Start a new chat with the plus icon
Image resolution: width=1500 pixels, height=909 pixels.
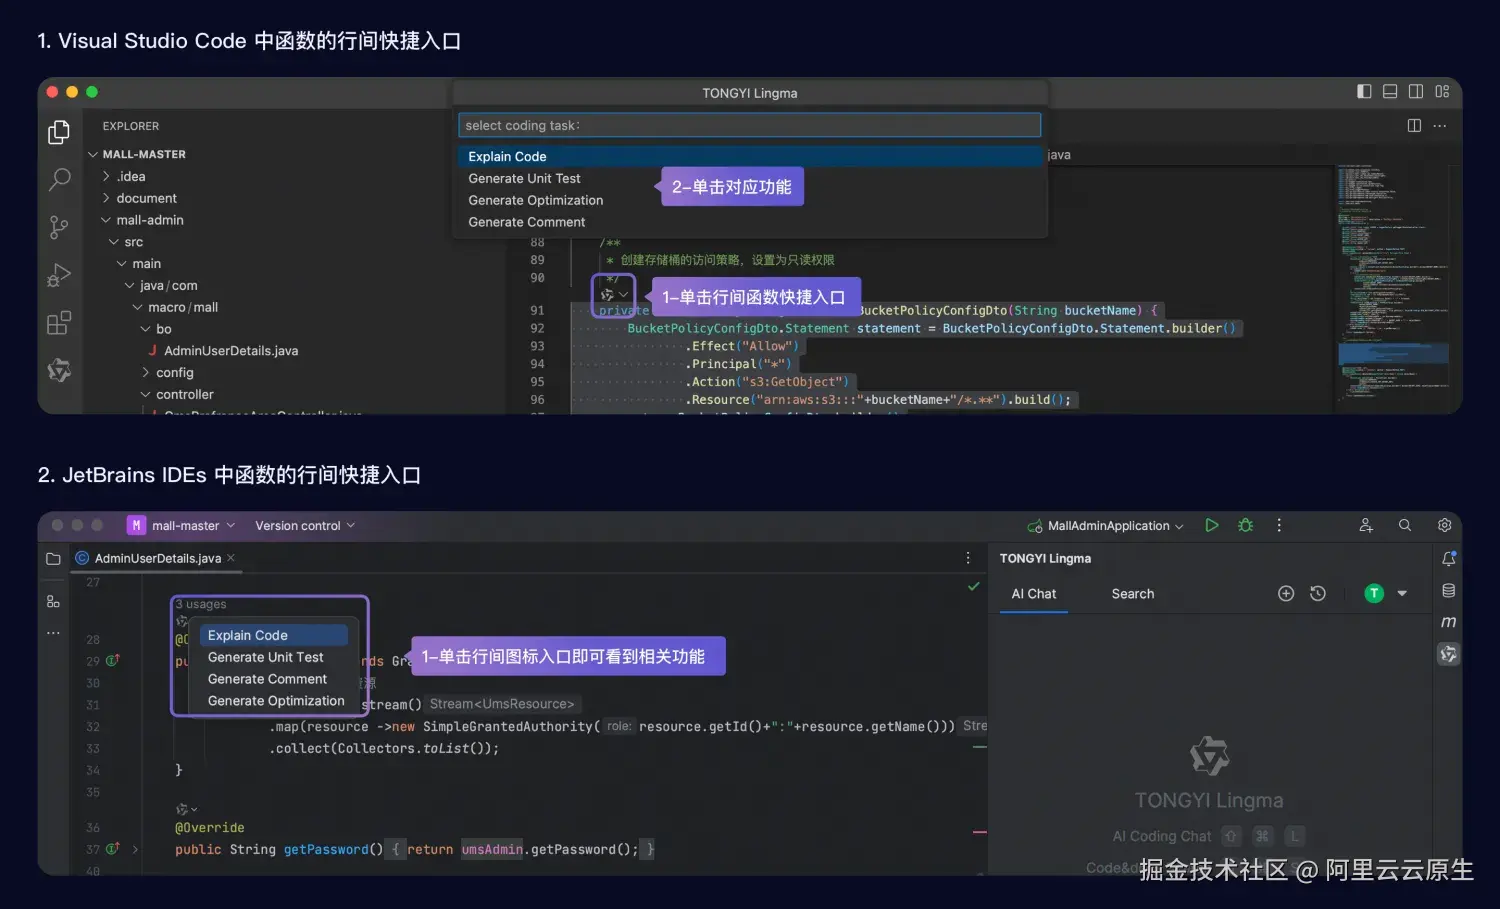click(1286, 594)
